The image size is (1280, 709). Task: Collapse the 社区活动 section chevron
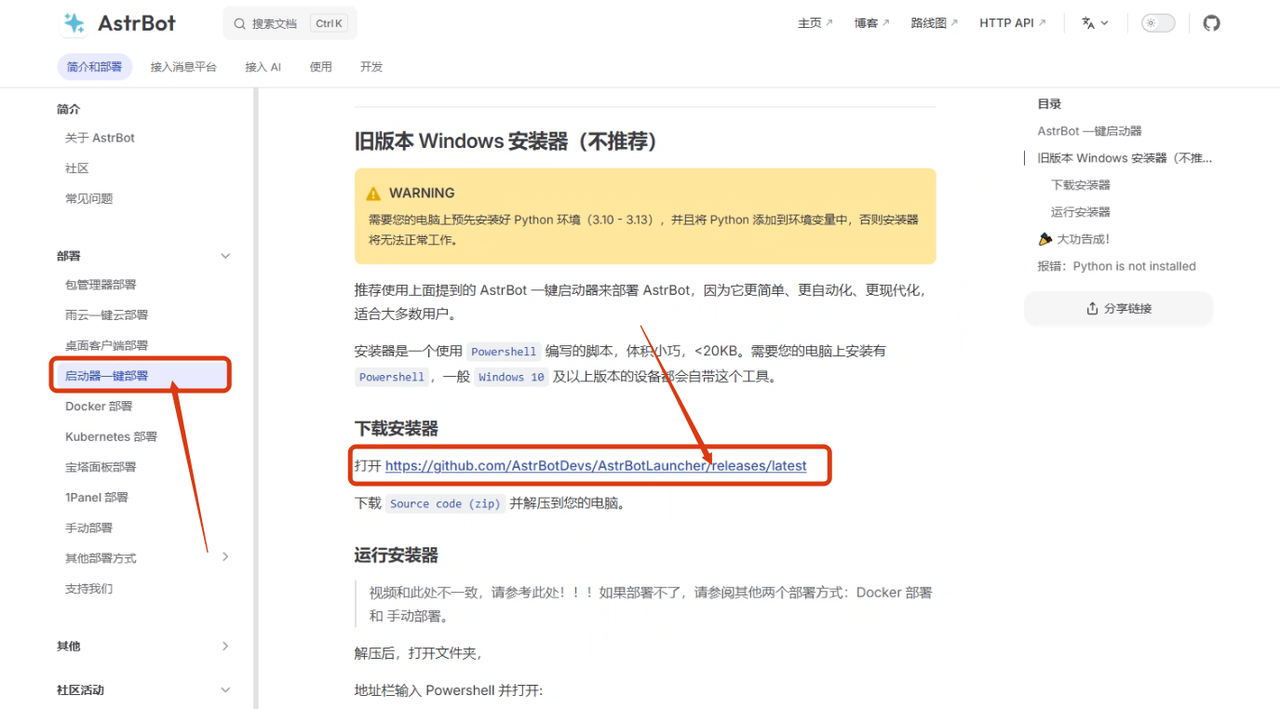point(225,690)
